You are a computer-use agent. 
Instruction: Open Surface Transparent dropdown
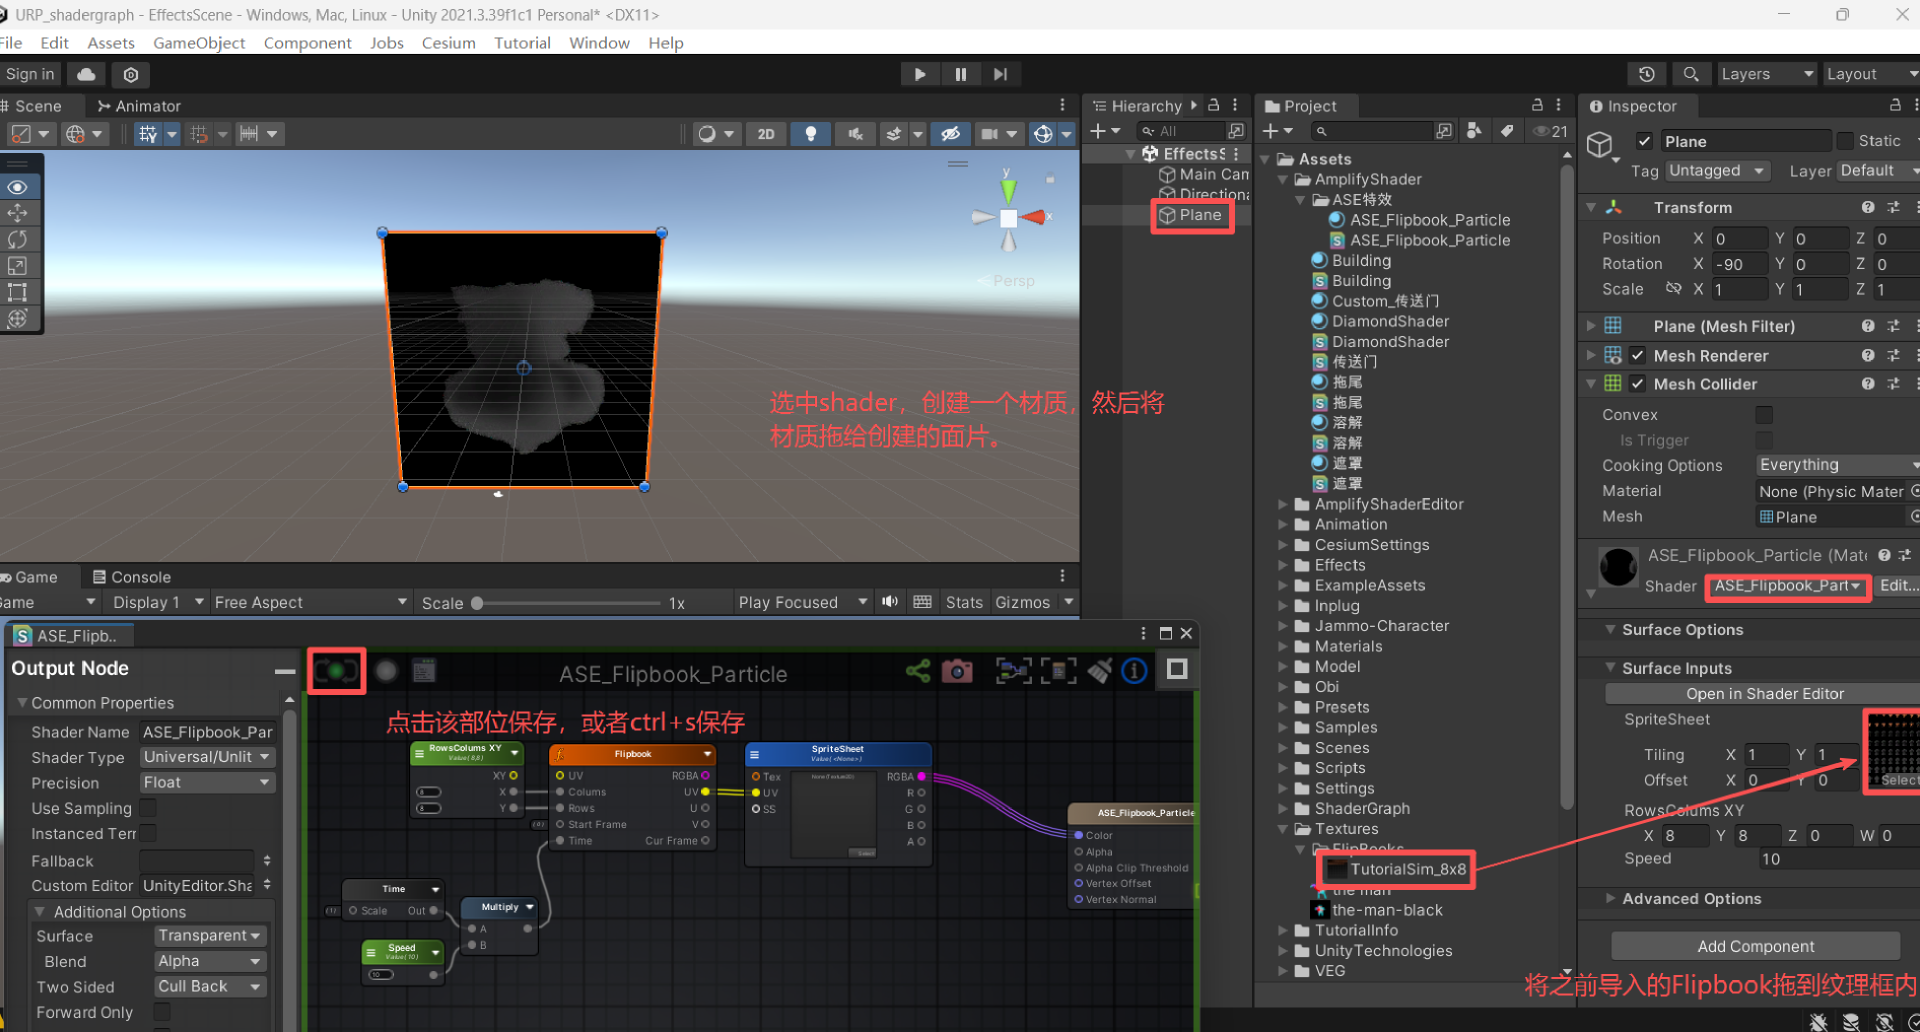(x=209, y=936)
